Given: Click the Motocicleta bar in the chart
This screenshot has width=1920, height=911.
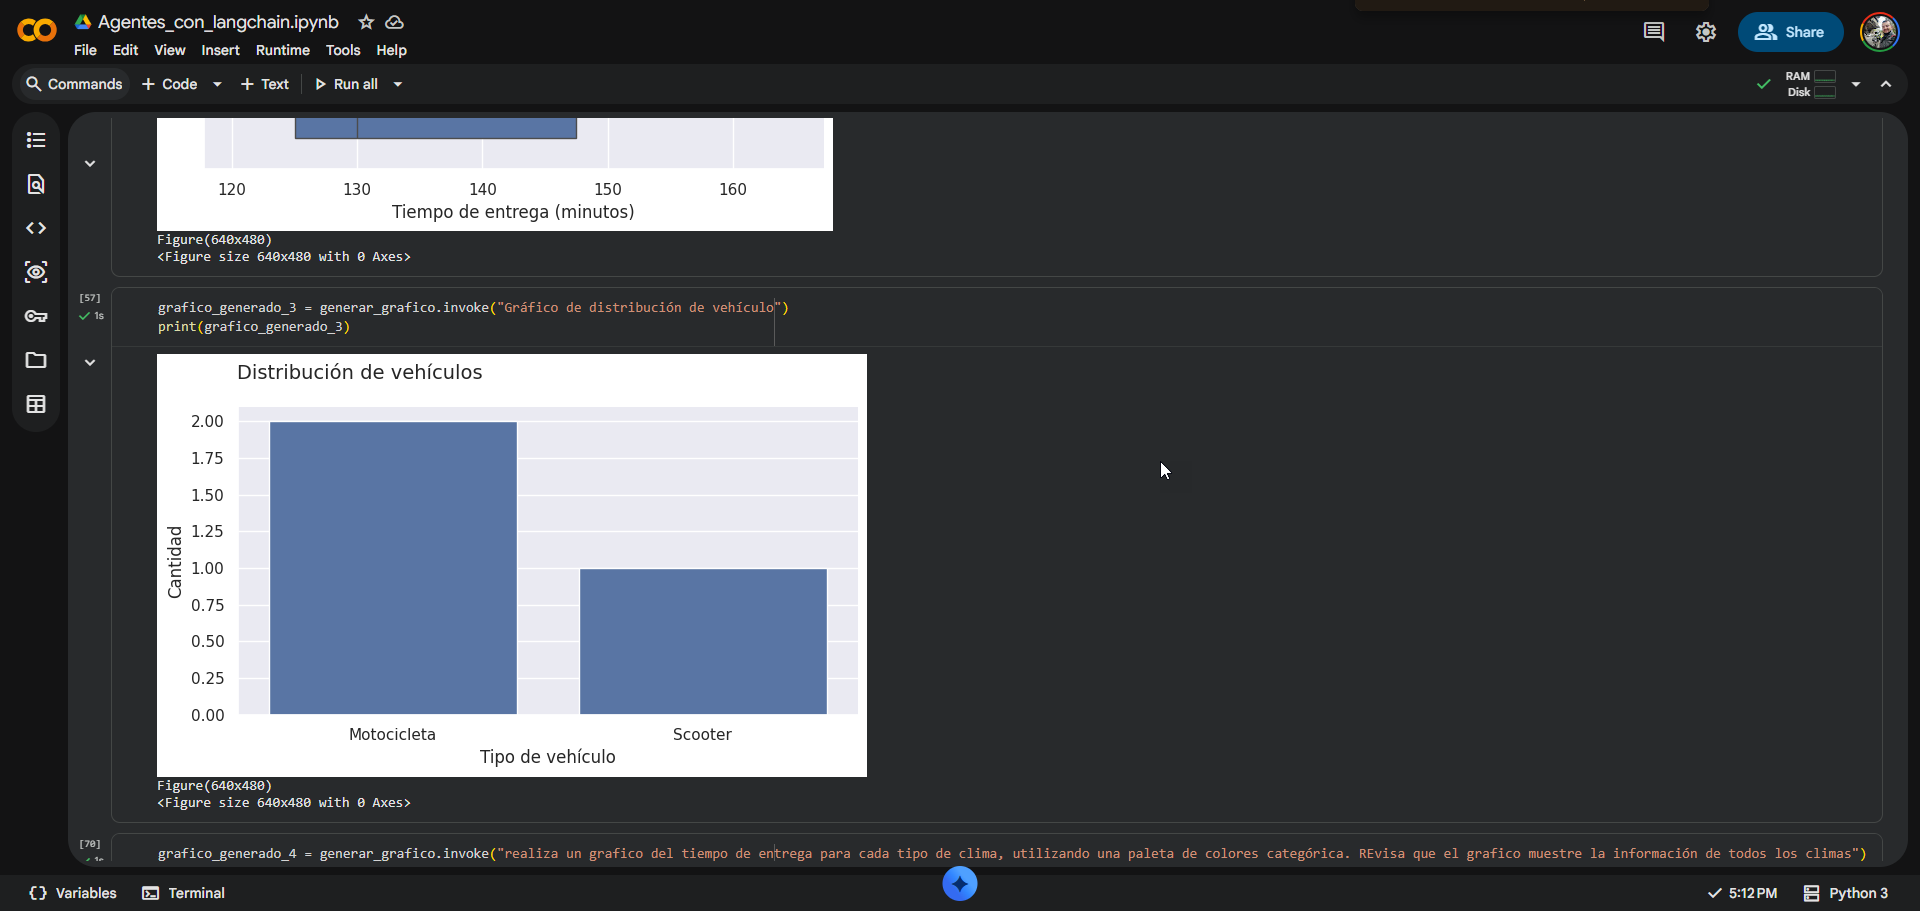Looking at the screenshot, I should (x=393, y=568).
